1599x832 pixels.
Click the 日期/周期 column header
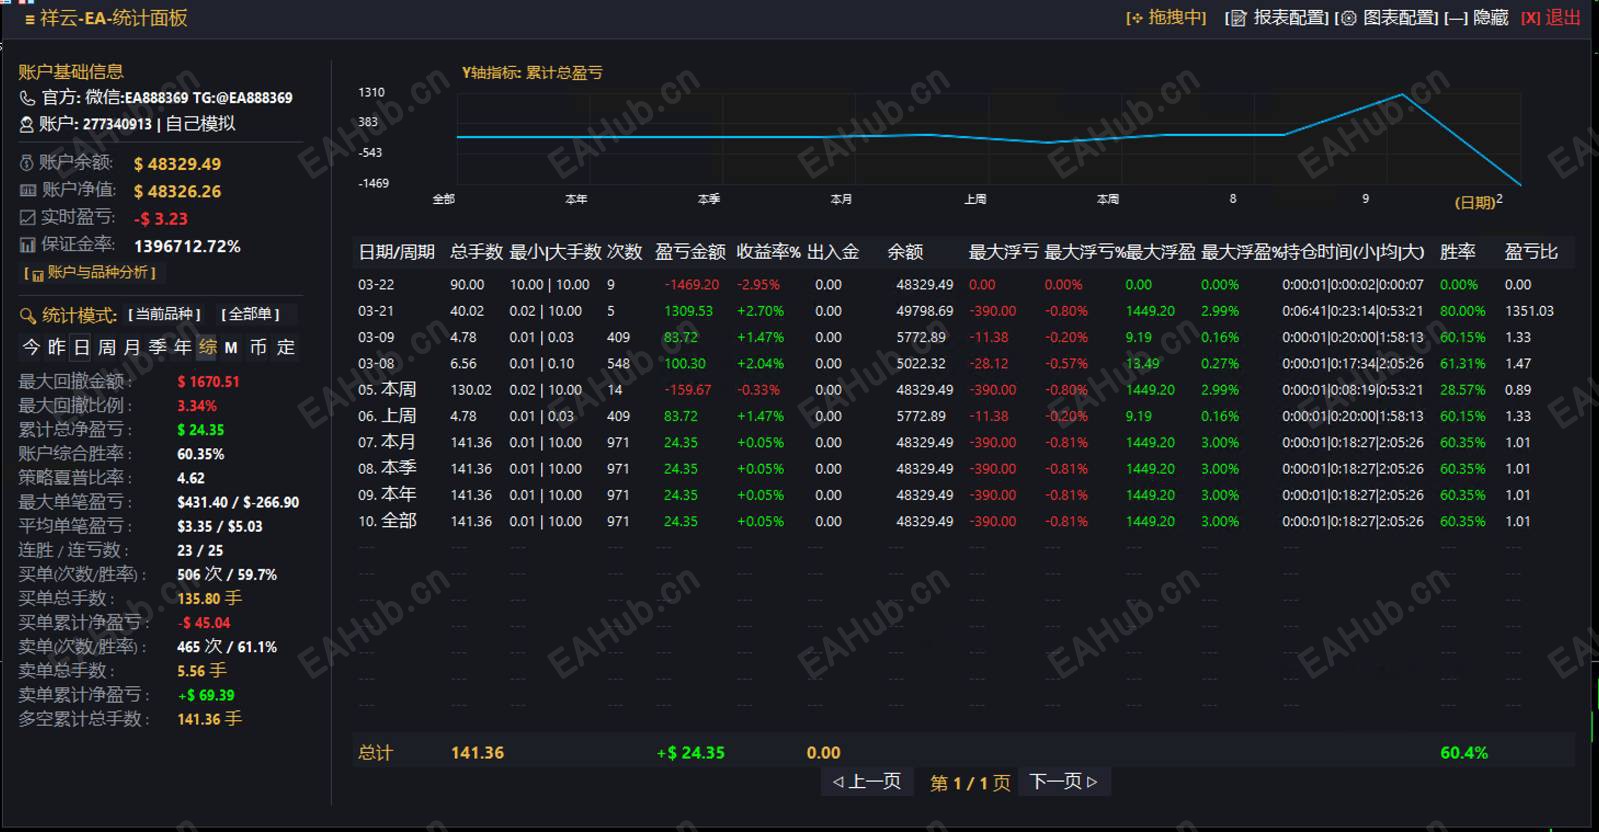point(396,252)
